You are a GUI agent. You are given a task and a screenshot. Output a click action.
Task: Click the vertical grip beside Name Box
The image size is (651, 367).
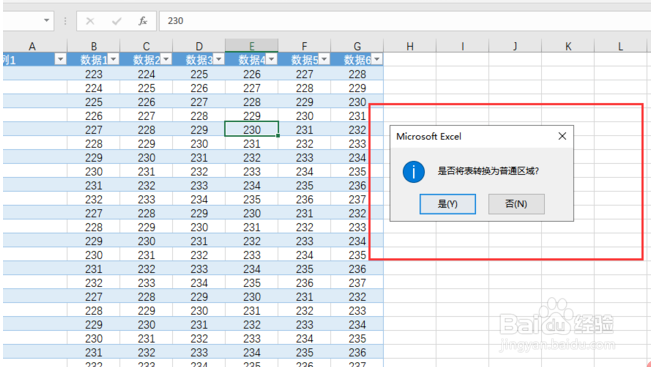tap(65, 21)
